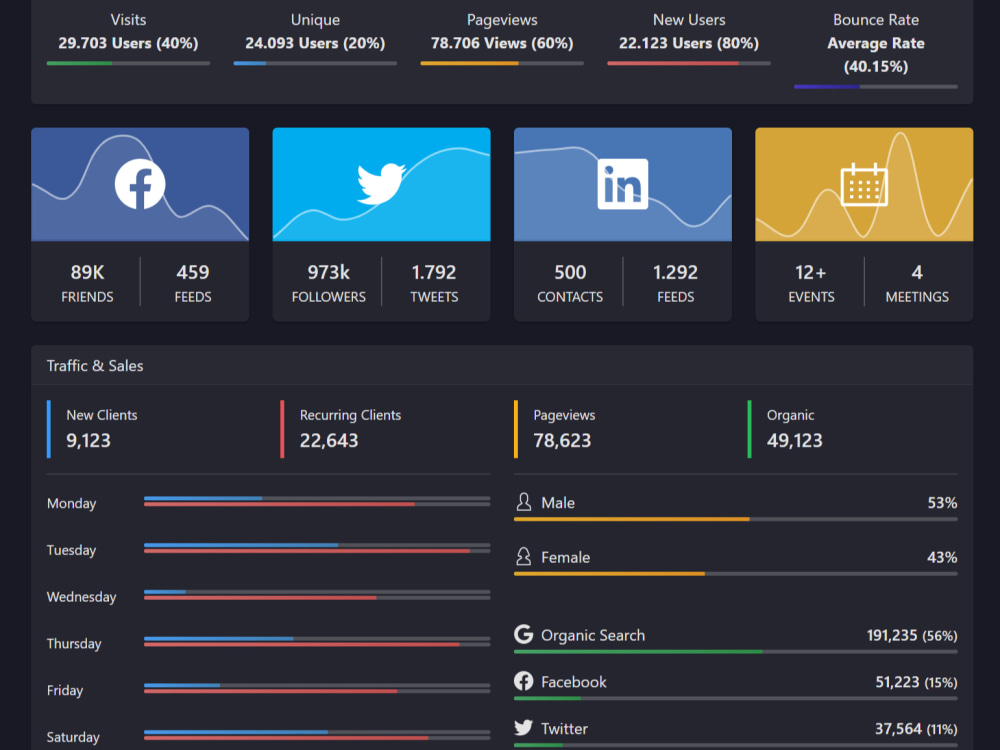
Task: Click the Visits green progress bar
Action: click(x=128, y=63)
